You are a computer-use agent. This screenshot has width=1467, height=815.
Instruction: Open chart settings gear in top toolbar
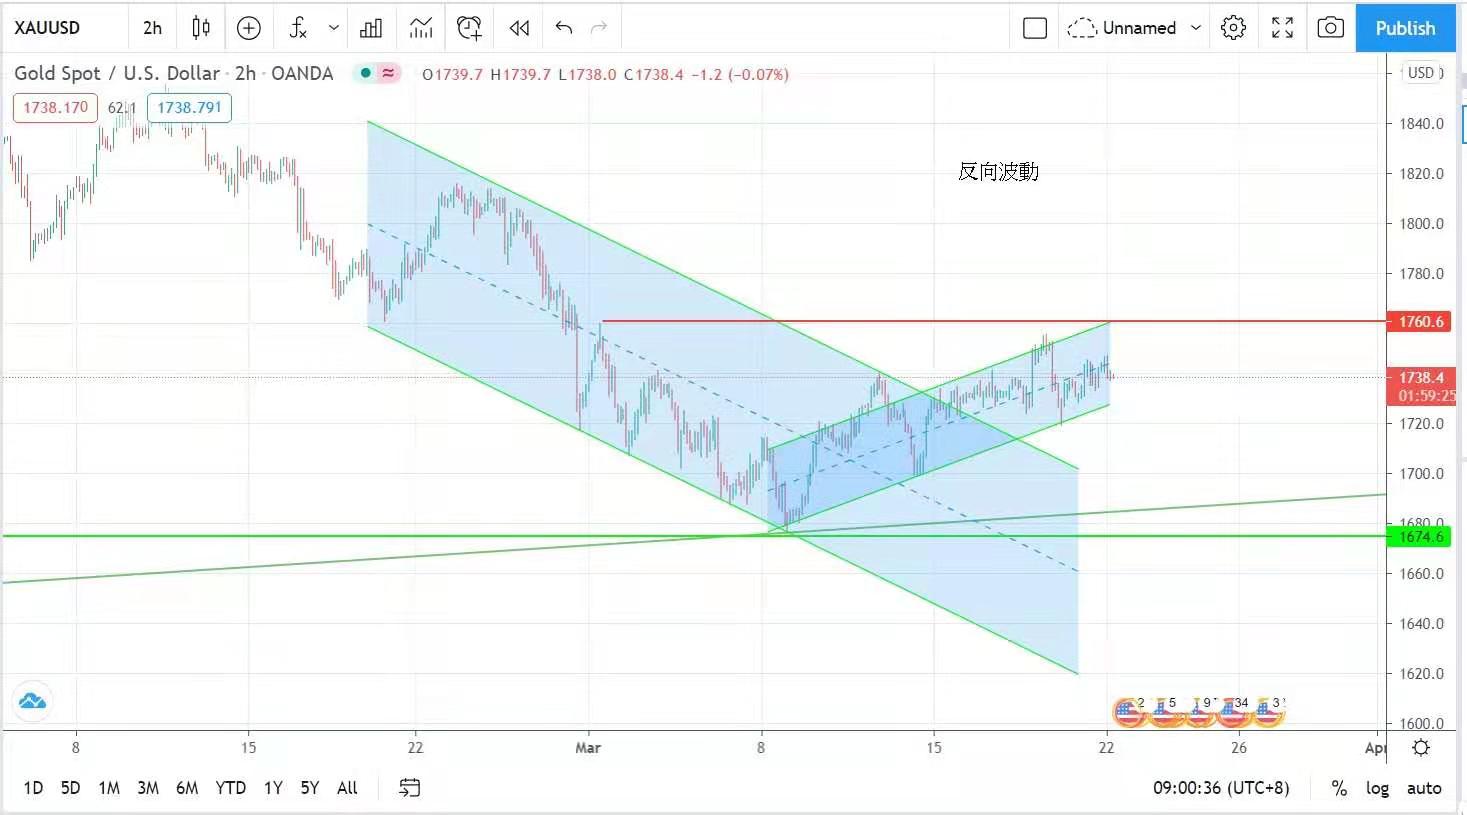point(1233,28)
